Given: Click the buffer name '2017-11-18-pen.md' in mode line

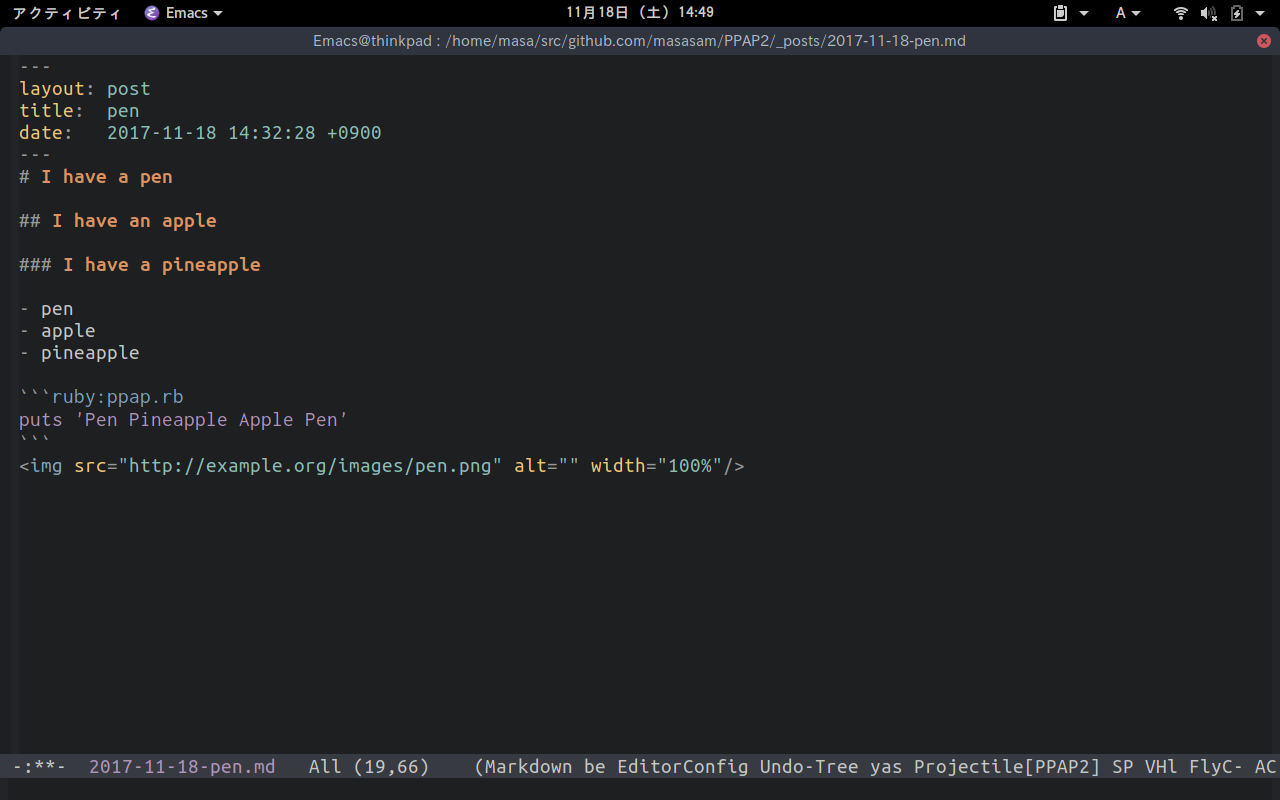Looking at the screenshot, I should coord(182,767).
